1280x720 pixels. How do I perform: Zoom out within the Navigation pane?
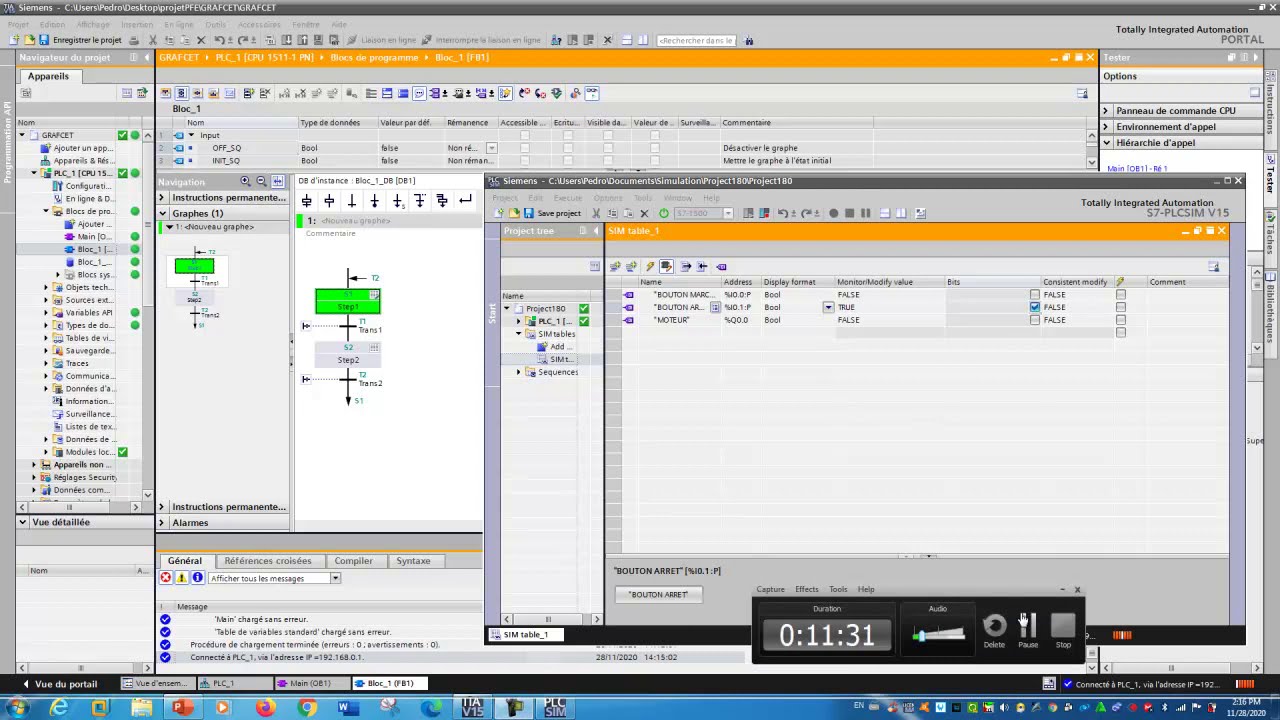click(x=261, y=181)
